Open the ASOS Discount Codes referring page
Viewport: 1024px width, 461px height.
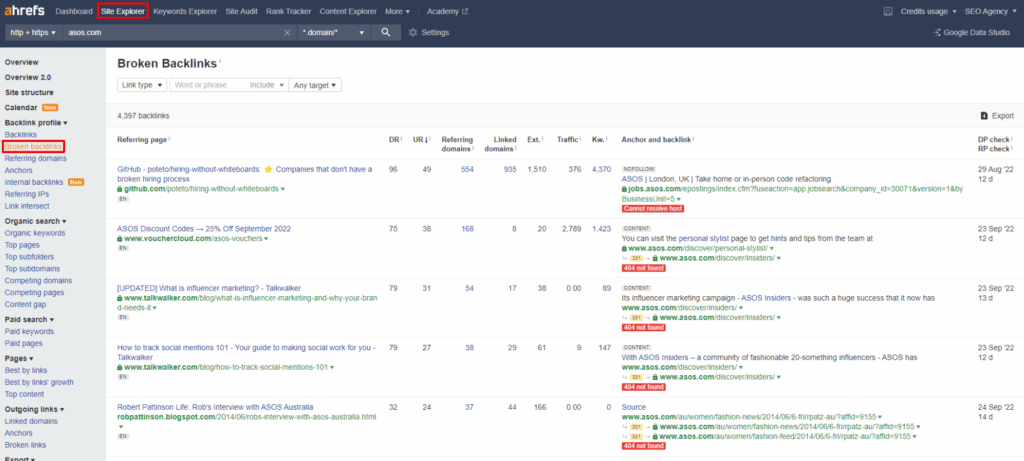point(204,229)
